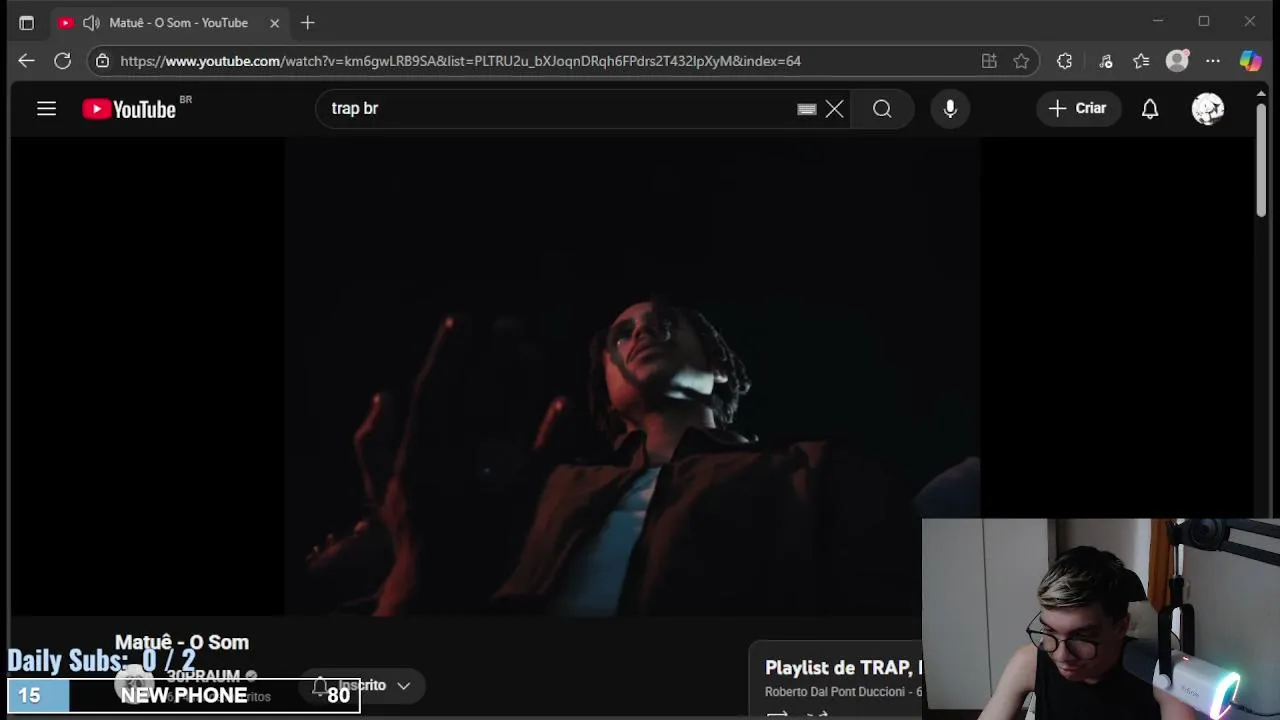Open the 30PRAUM channel name
The width and height of the screenshot is (1280, 720).
pos(203,676)
